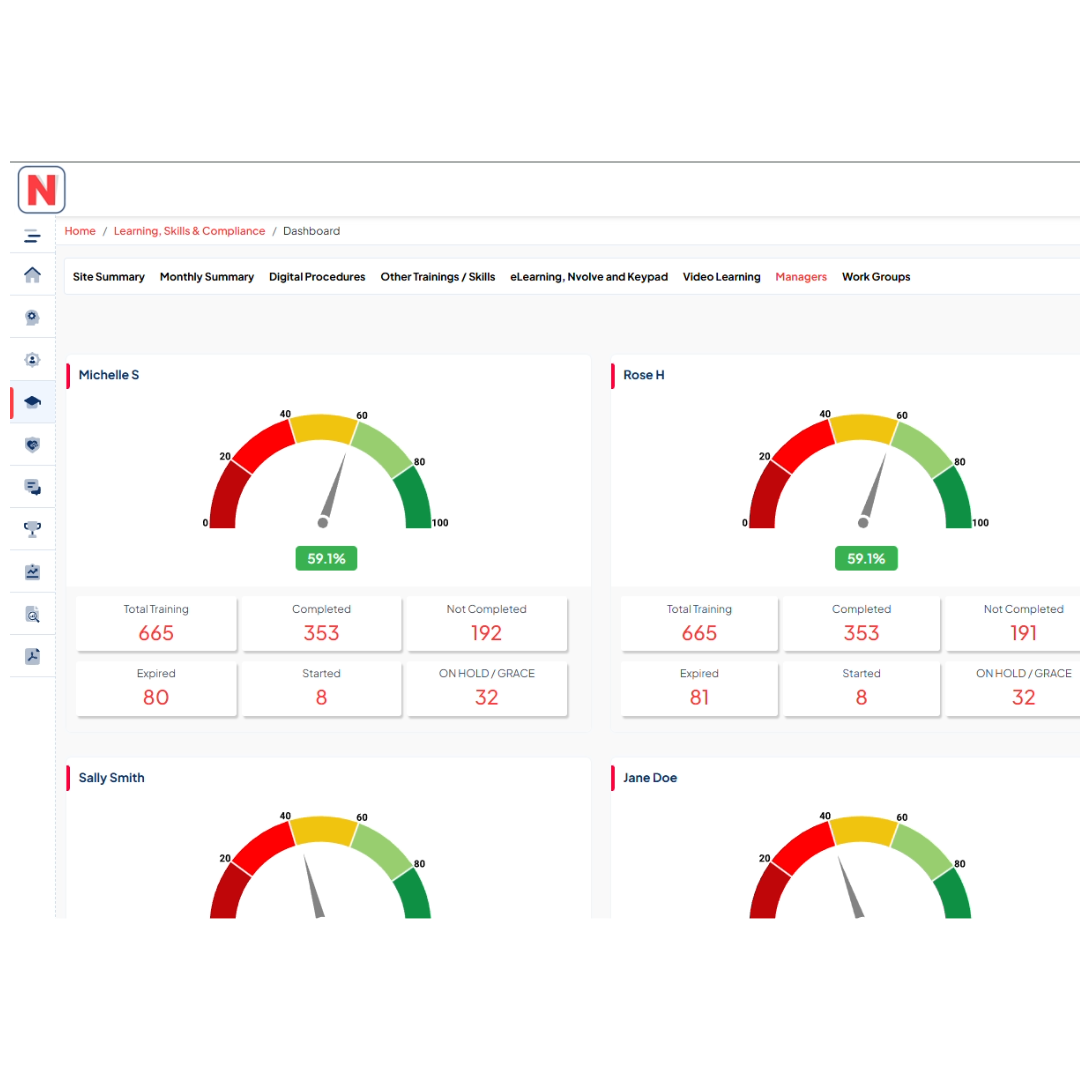This screenshot has width=1080, height=1080.
Task: Open the graduation cap learning icon
Action: (x=32, y=402)
